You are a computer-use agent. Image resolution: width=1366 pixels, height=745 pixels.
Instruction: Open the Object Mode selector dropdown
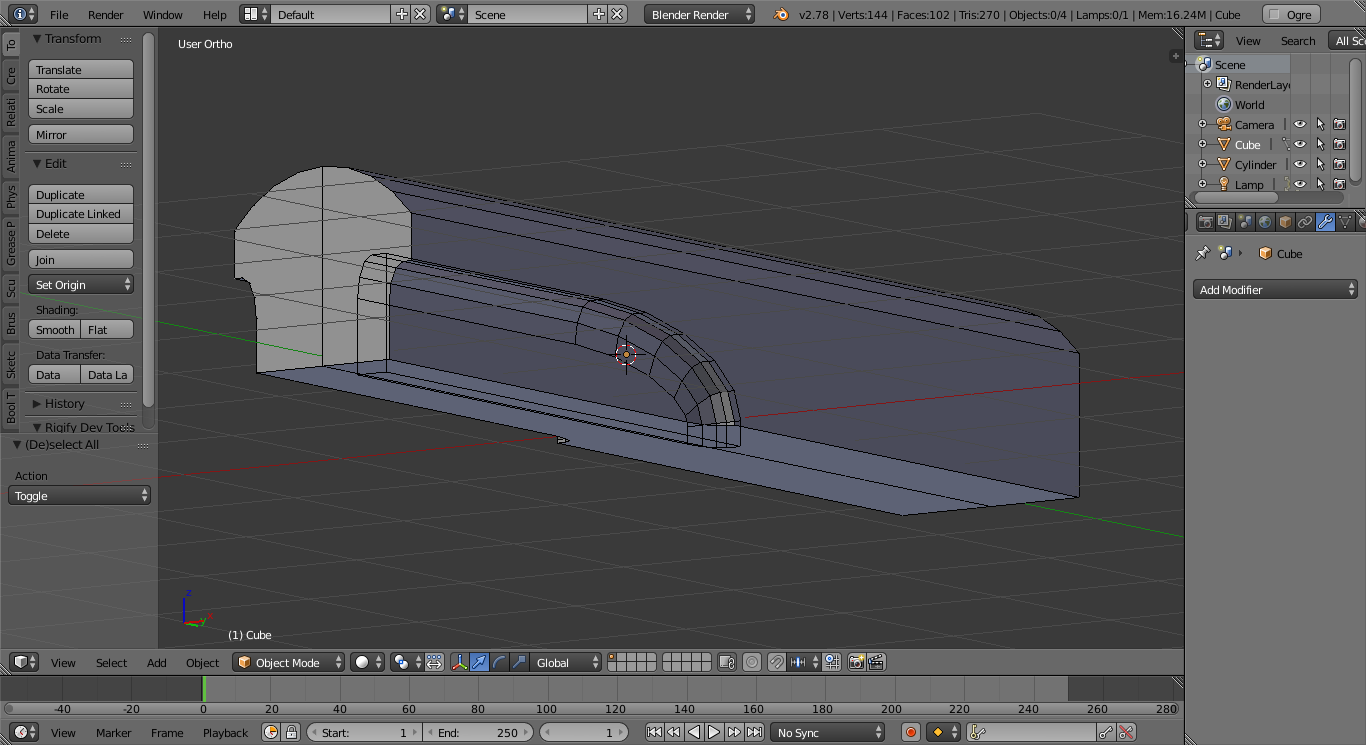289,662
